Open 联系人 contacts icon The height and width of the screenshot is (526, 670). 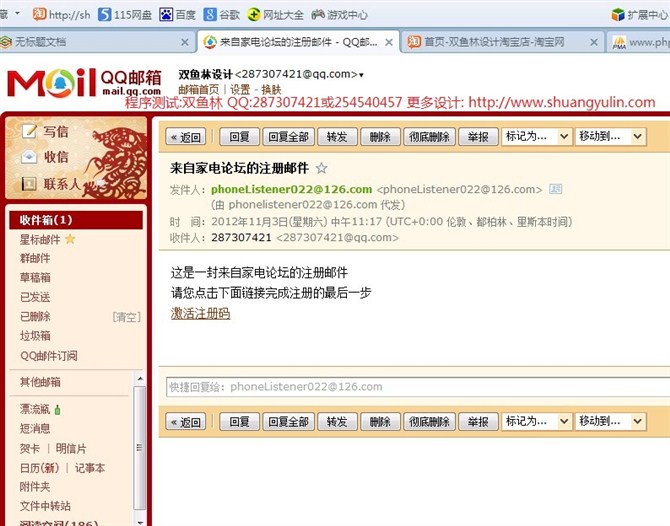click(x=29, y=184)
